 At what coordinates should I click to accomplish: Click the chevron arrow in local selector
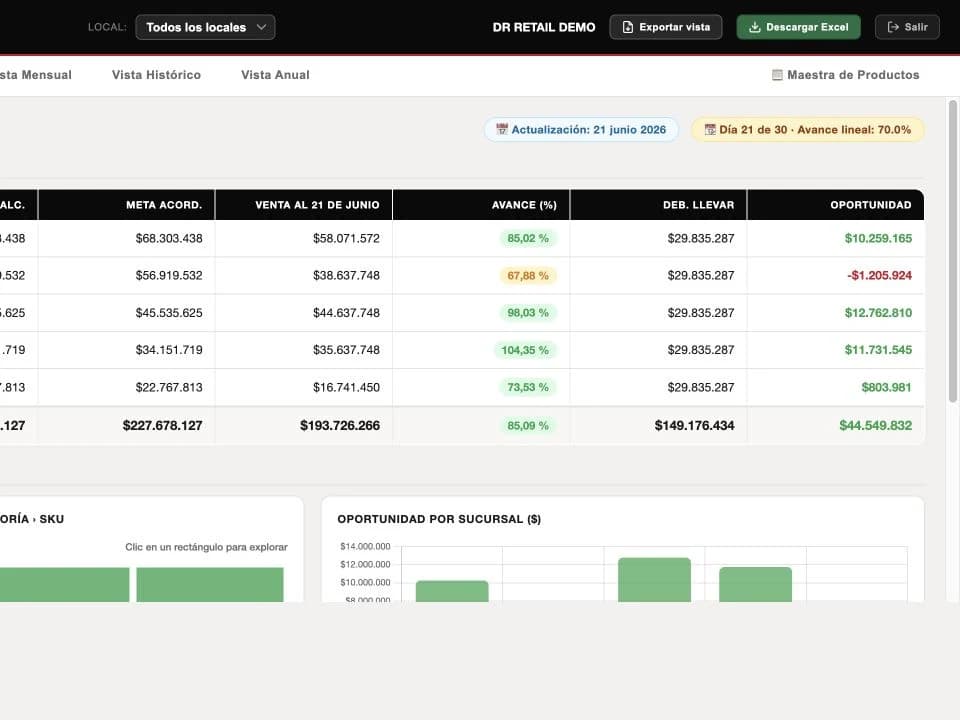(x=261, y=27)
